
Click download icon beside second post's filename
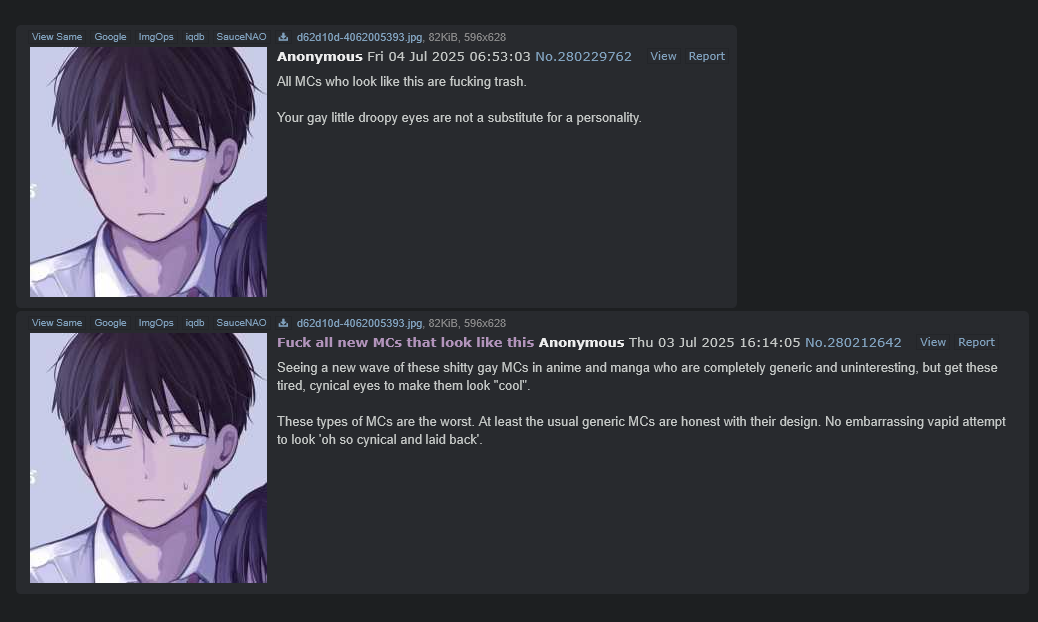pos(283,323)
